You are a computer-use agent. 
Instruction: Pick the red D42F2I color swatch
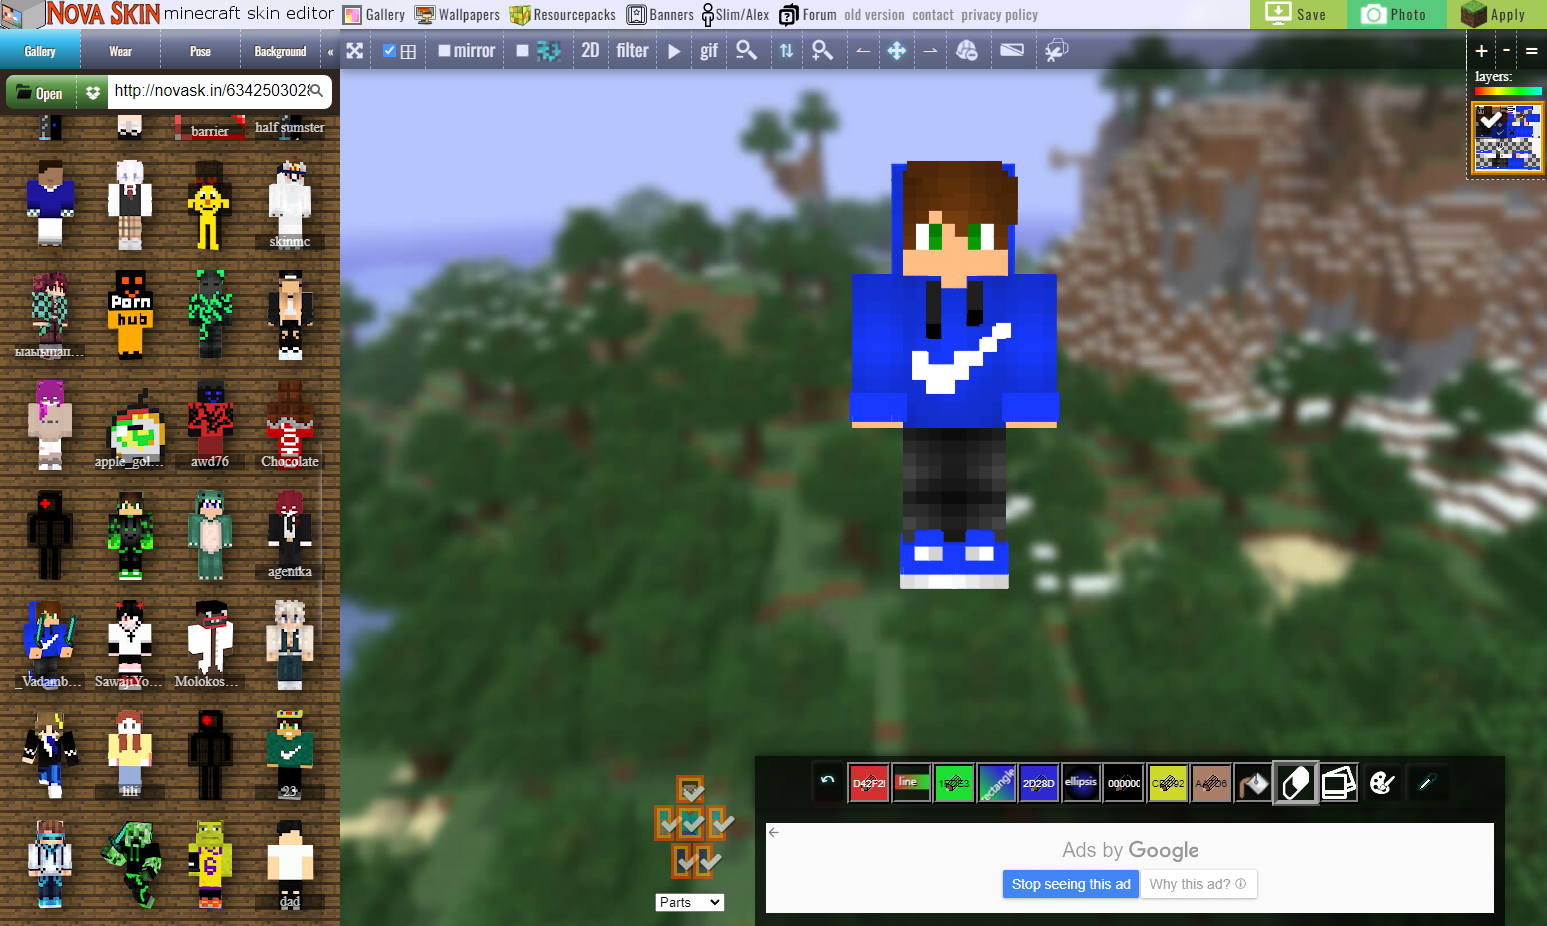pos(869,784)
